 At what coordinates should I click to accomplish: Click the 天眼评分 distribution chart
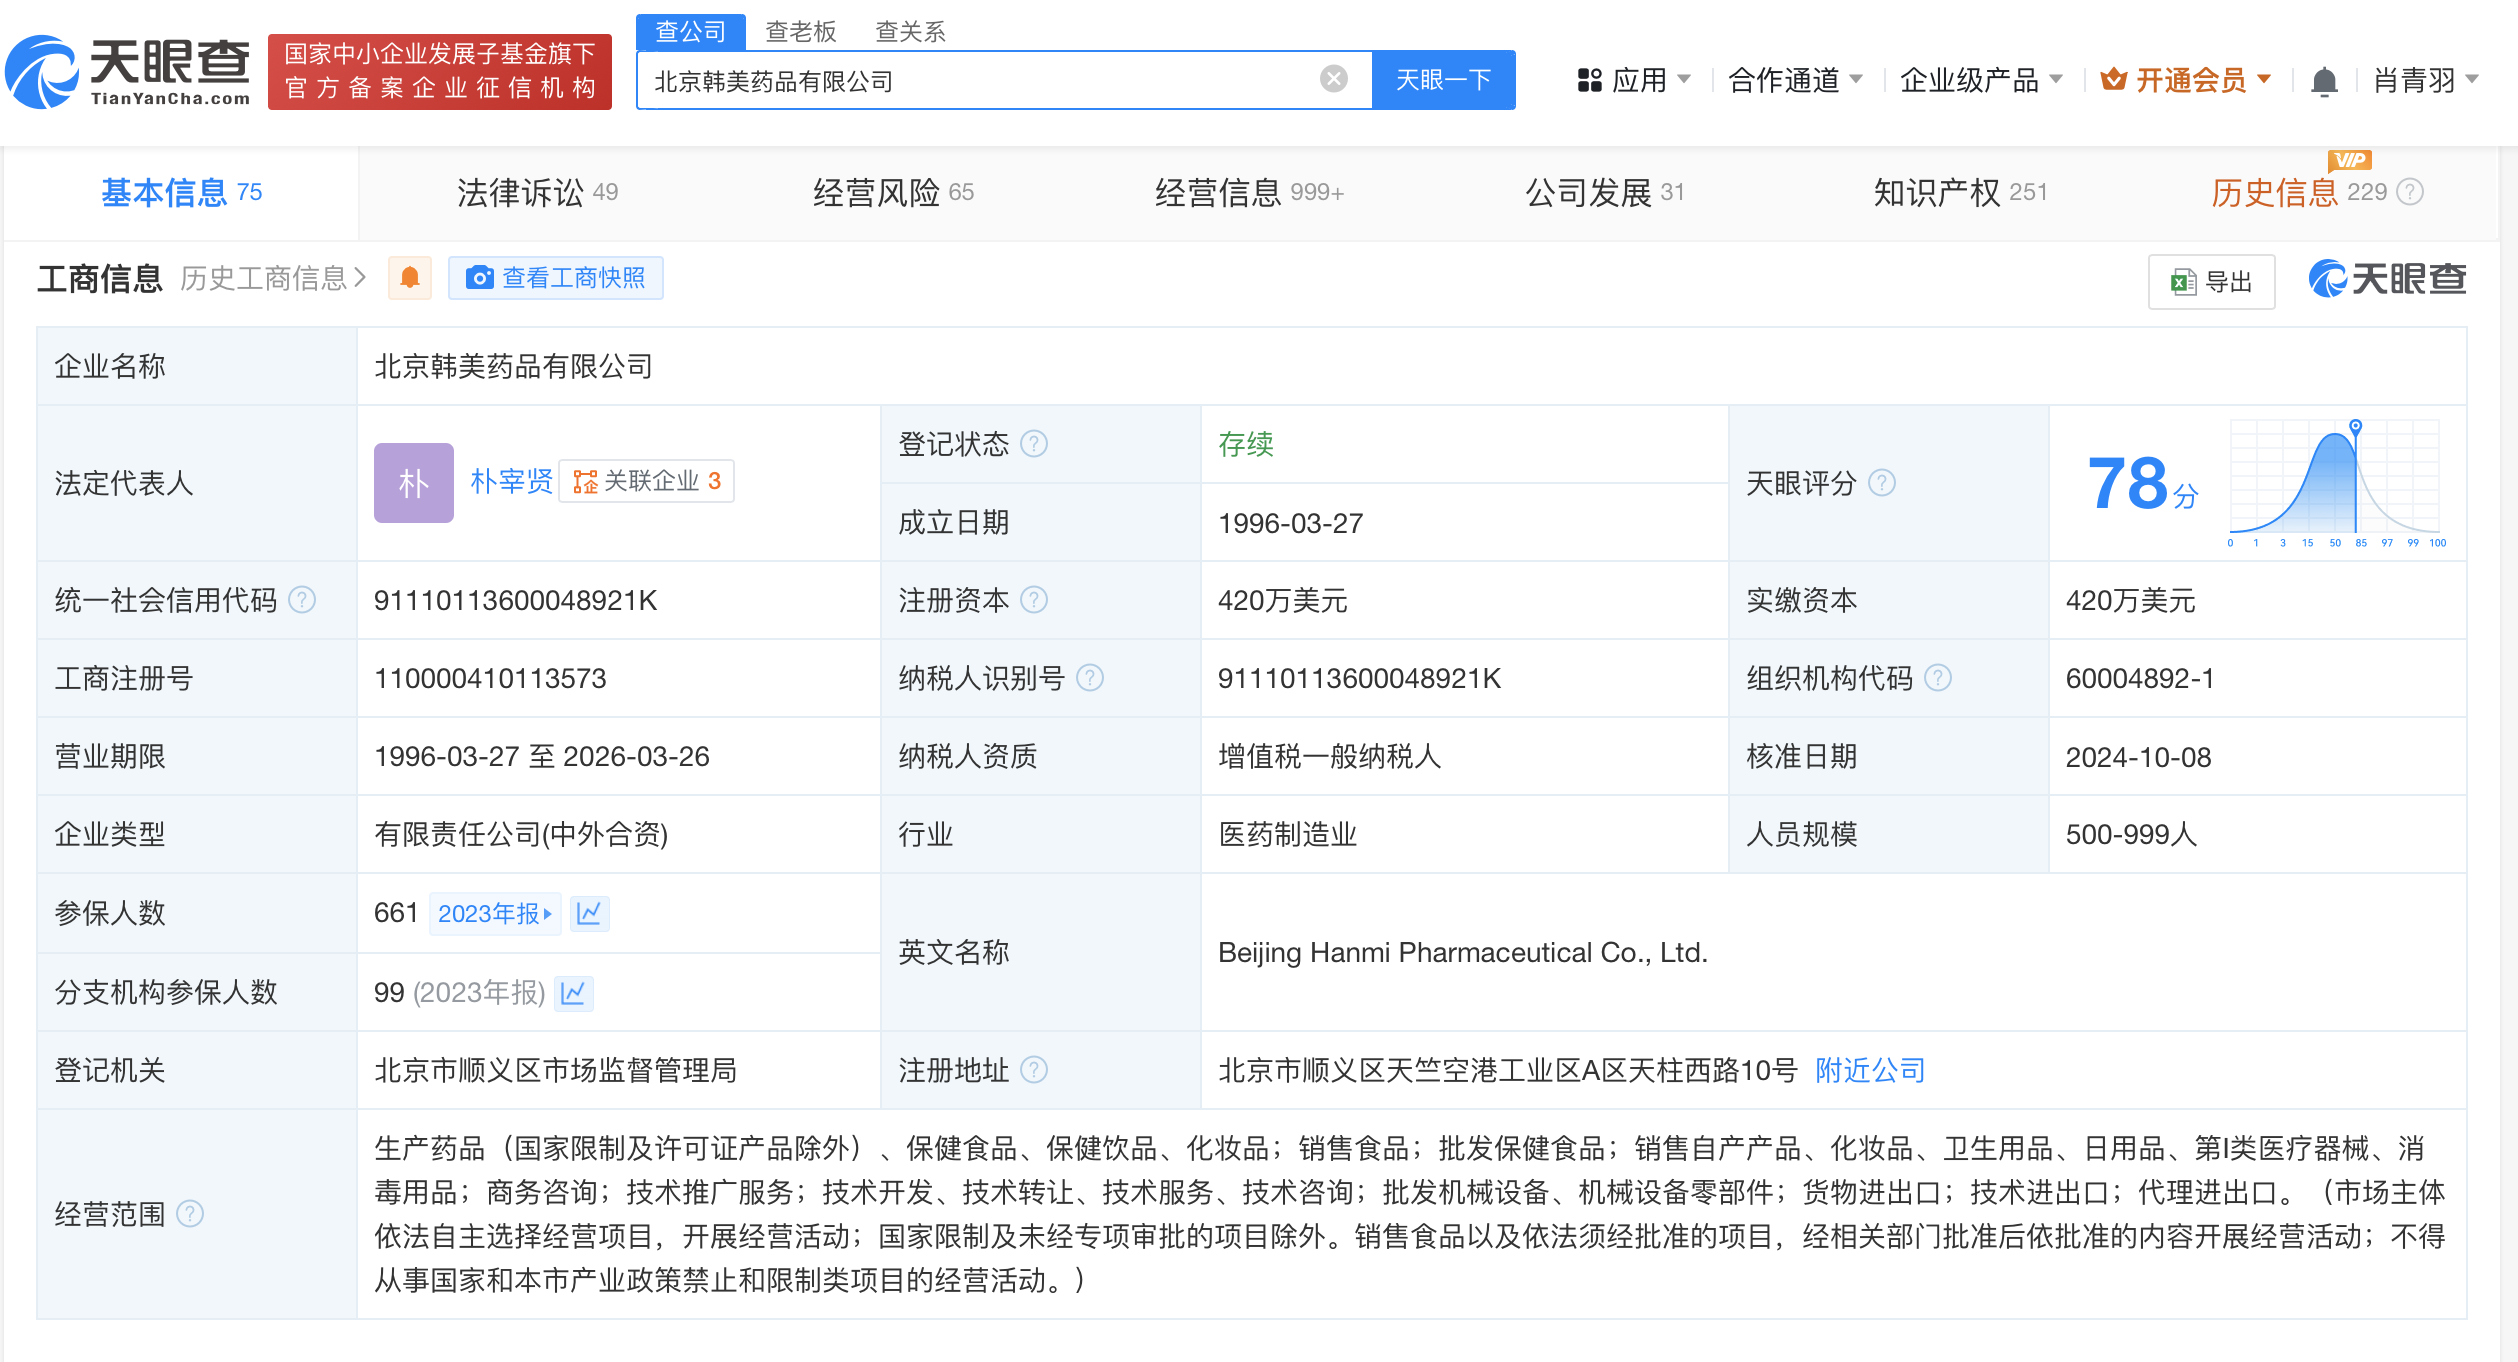2338,484
